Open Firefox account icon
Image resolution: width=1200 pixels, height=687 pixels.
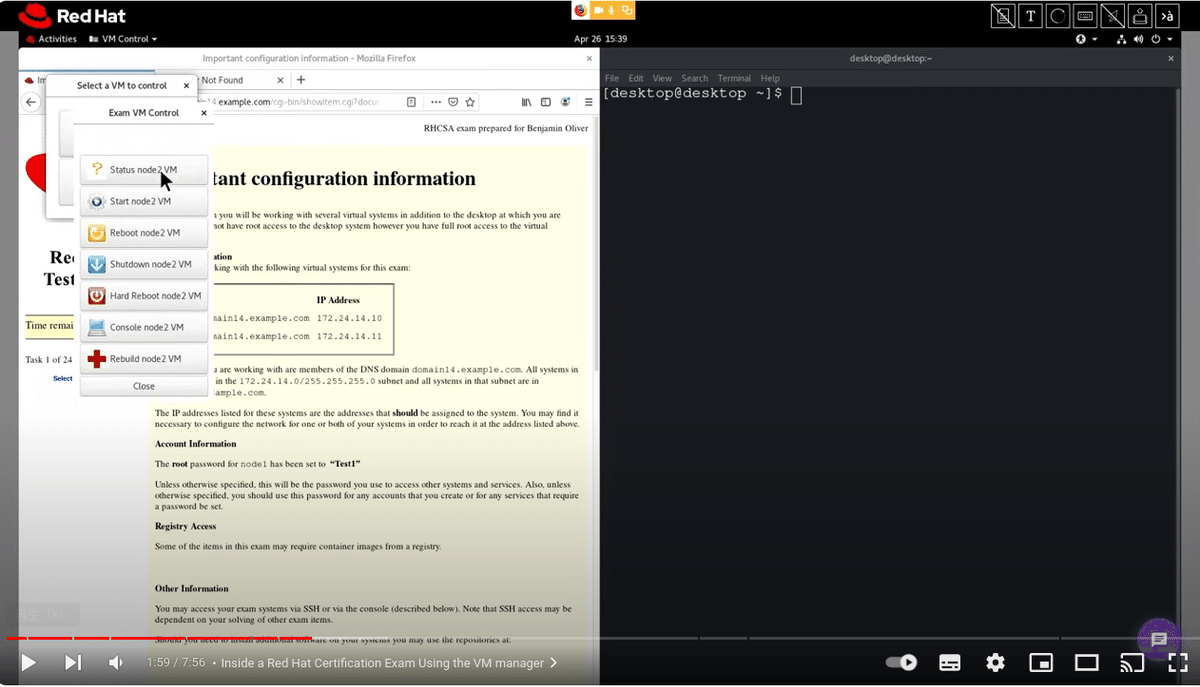pos(566,102)
